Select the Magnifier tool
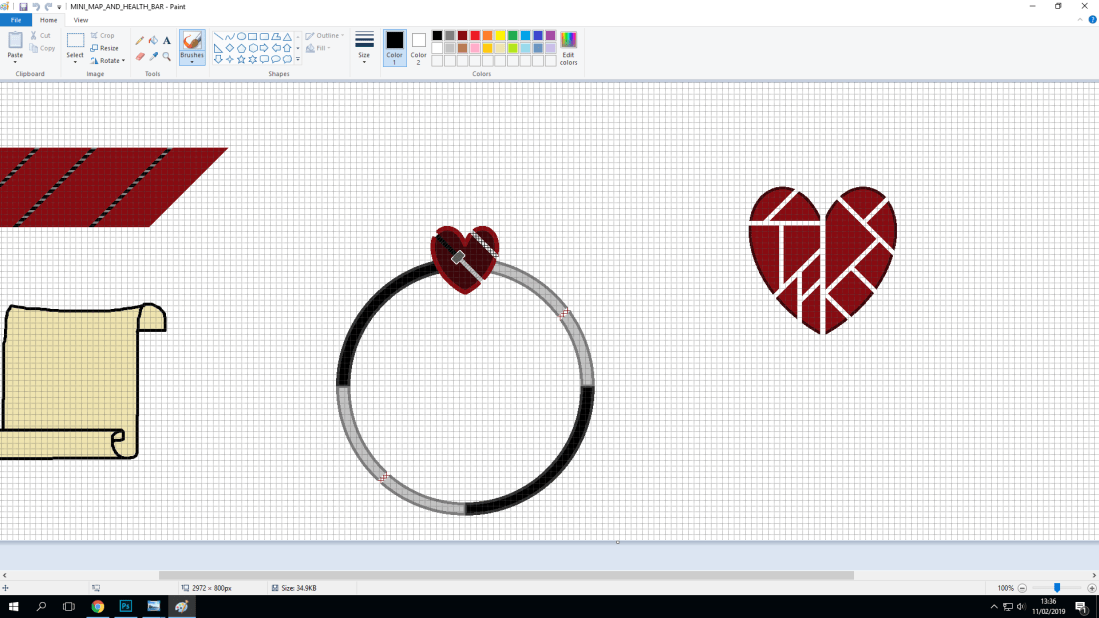 click(x=167, y=57)
